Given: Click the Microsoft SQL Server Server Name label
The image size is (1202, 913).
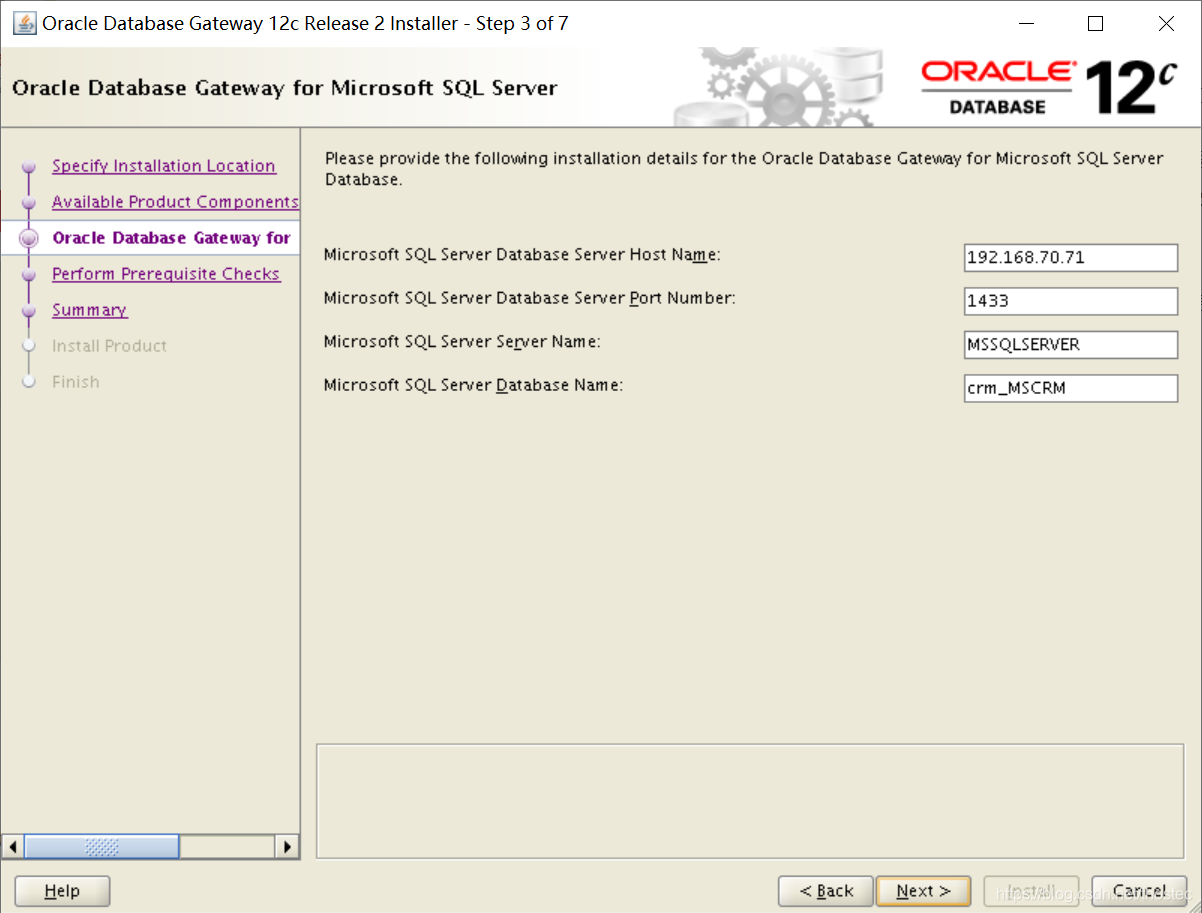Looking at the screenshot, I should [x=462, y=342].
